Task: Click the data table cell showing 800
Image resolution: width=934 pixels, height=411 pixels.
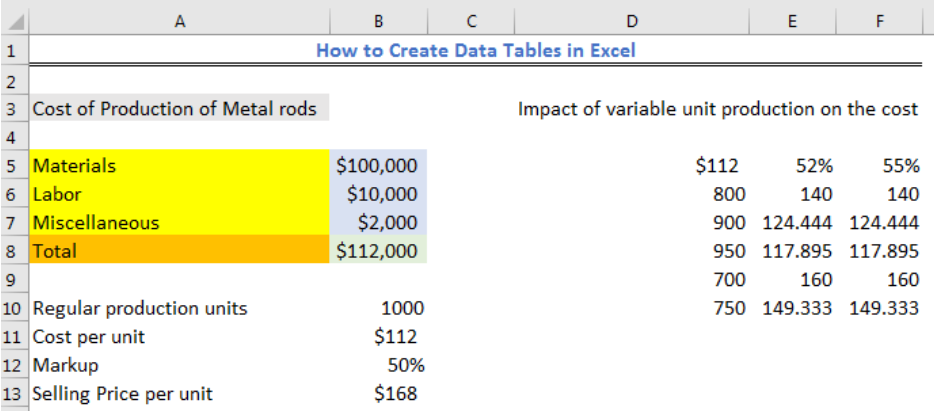Action: (631, 194)
